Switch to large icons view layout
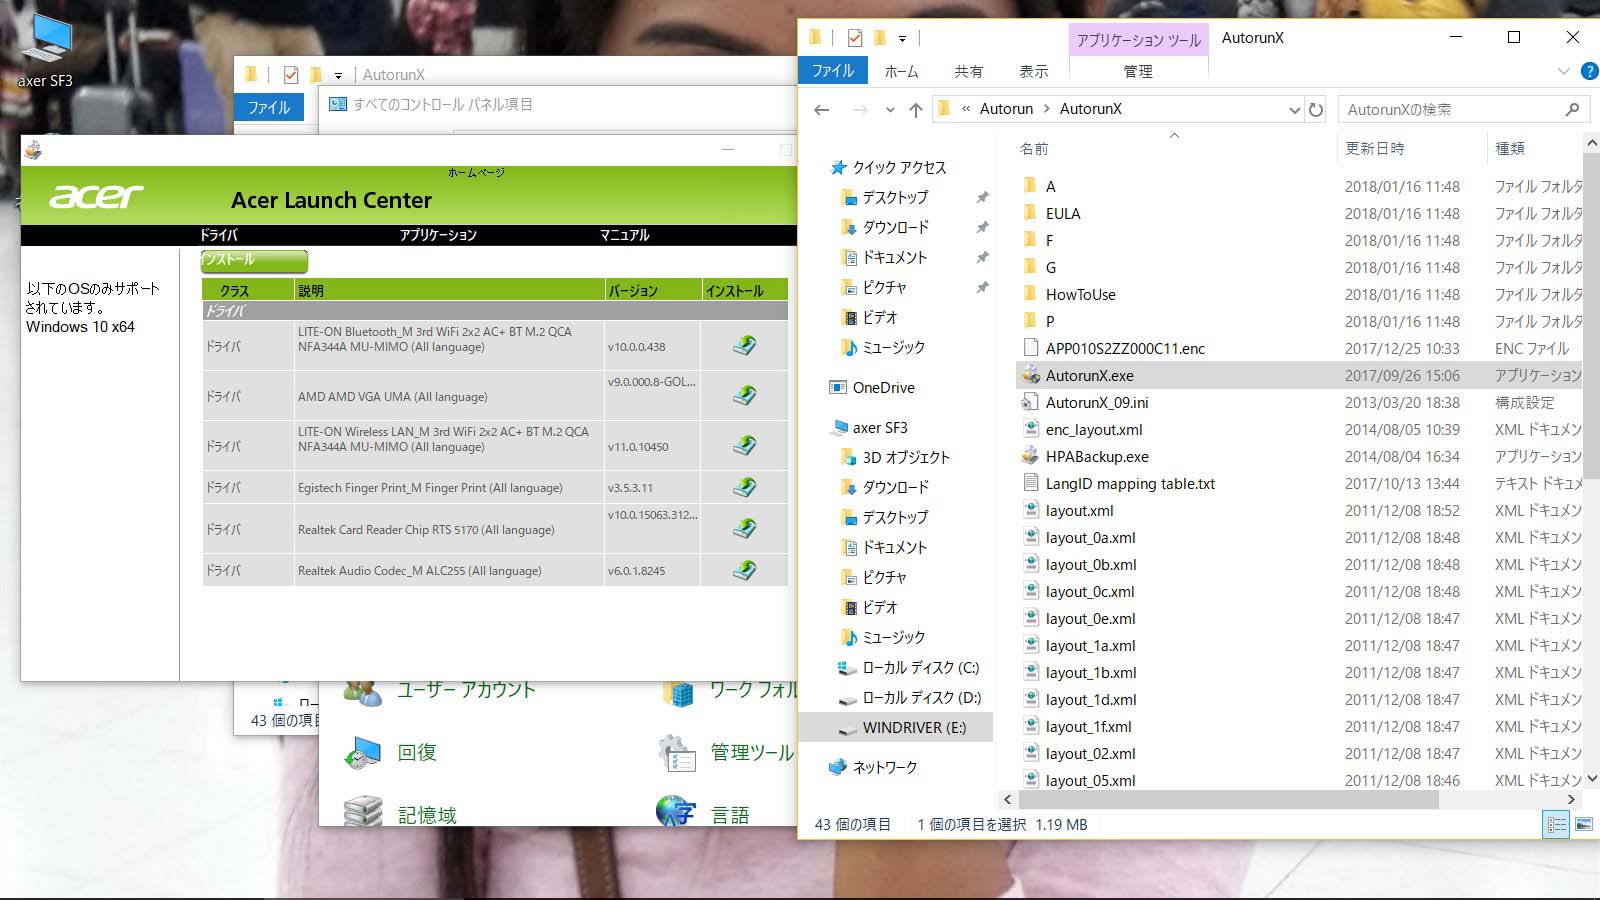The height and width of the screenshot is (900, 1600). [x=1584, y=825]
